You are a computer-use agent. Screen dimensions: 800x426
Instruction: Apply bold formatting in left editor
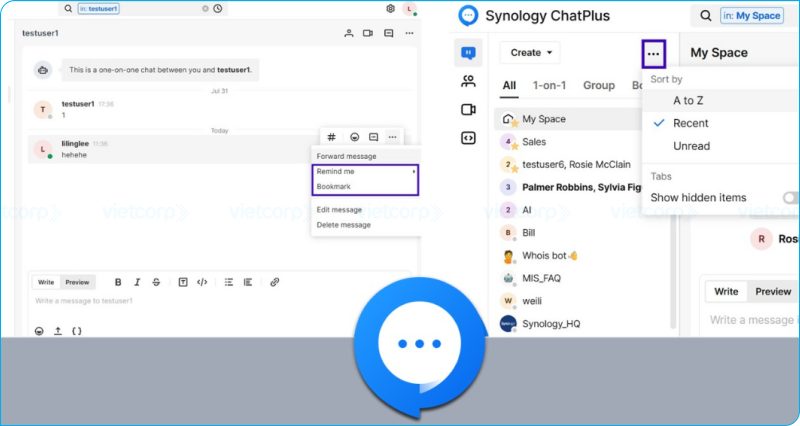point(118,282)
